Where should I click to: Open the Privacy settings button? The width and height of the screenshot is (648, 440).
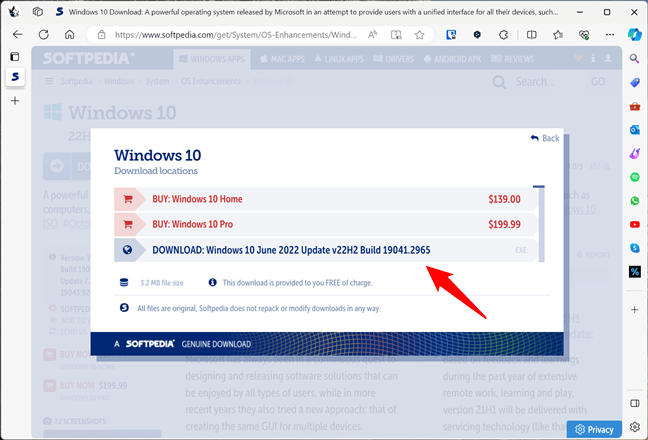coord(594,430)
